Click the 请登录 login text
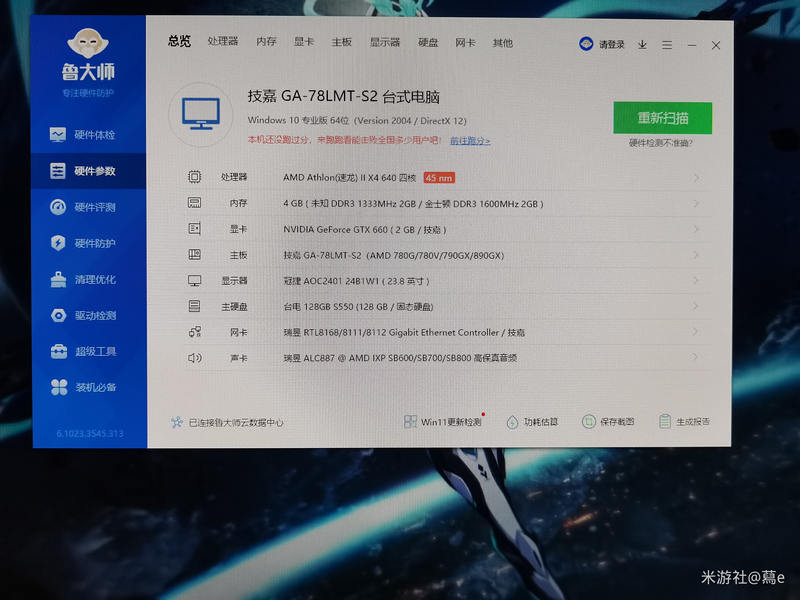 [x=612, y=44]
